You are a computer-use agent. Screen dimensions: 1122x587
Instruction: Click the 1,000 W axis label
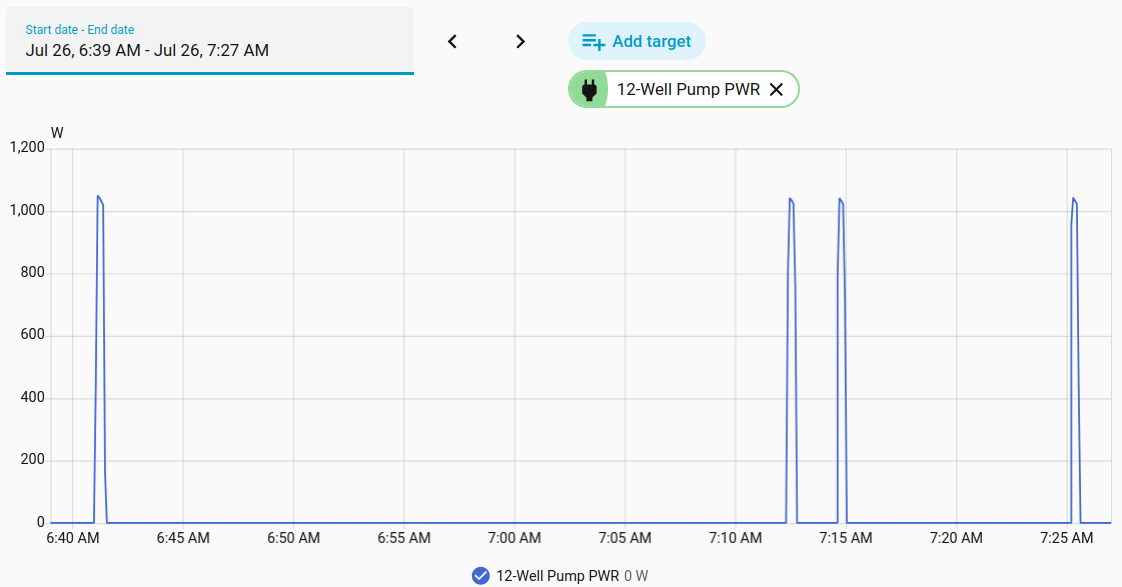[27, 210]
